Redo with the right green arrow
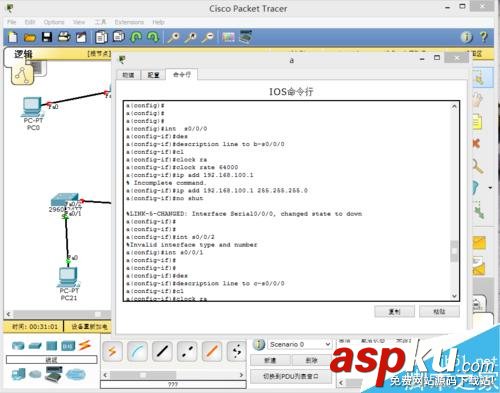Screen dimensions: 500x393 pos(153,37)
